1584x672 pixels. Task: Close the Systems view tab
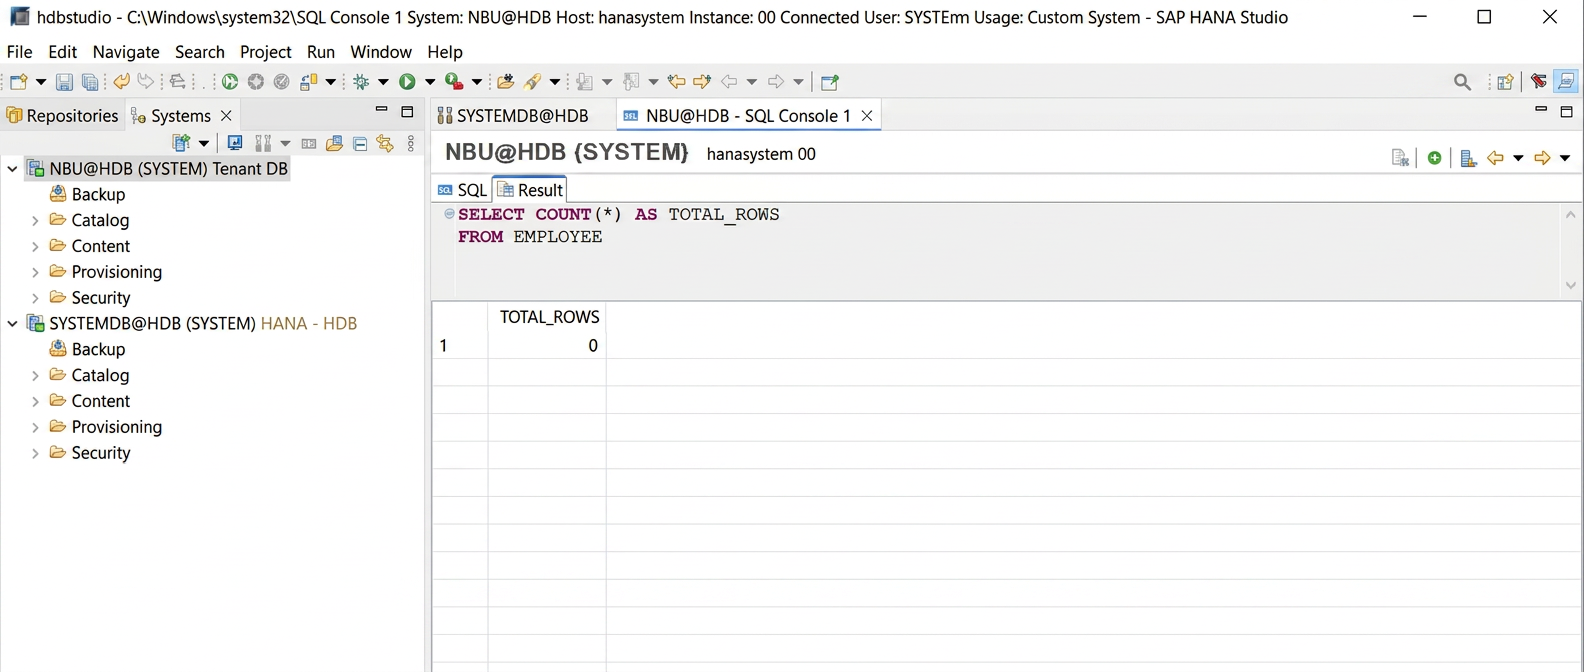tap(226, 116)
